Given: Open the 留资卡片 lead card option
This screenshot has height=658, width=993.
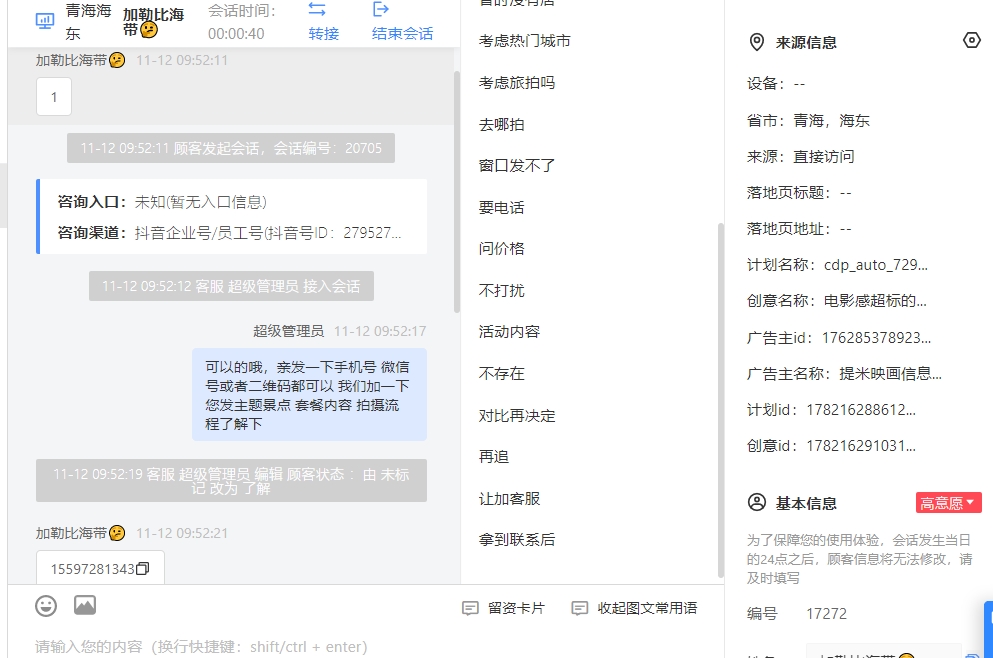Looking at the screenshot, I should pyautogui.click(x=503, y=609).
